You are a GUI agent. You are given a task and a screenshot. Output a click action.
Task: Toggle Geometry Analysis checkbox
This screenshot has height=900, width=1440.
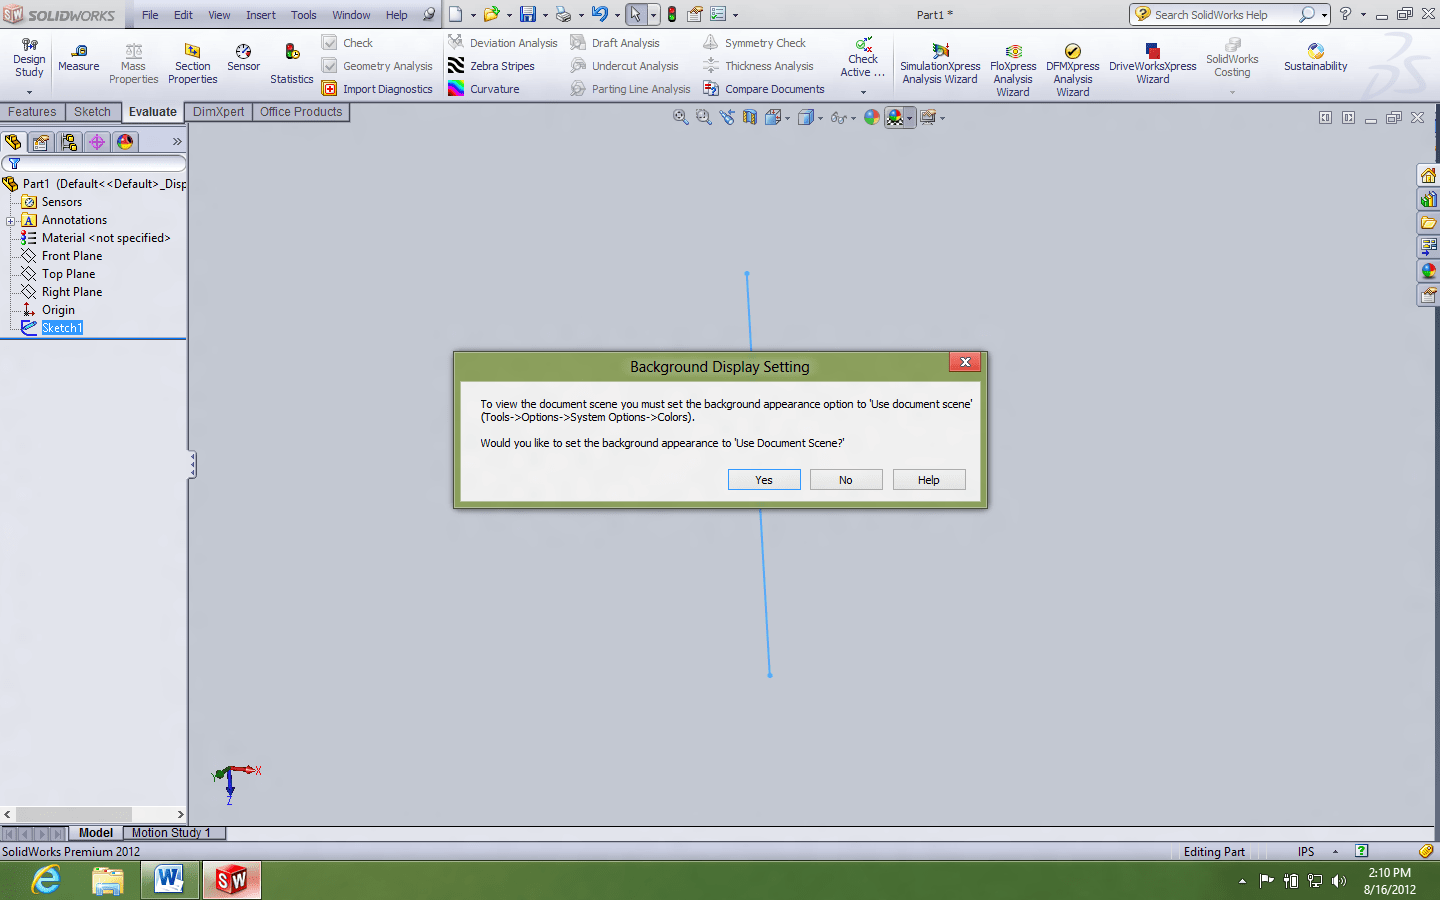pyautogui.click(x=330, y=66)
